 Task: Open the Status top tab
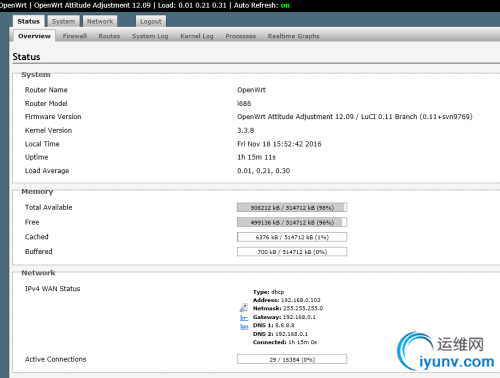tap(29, 21)
